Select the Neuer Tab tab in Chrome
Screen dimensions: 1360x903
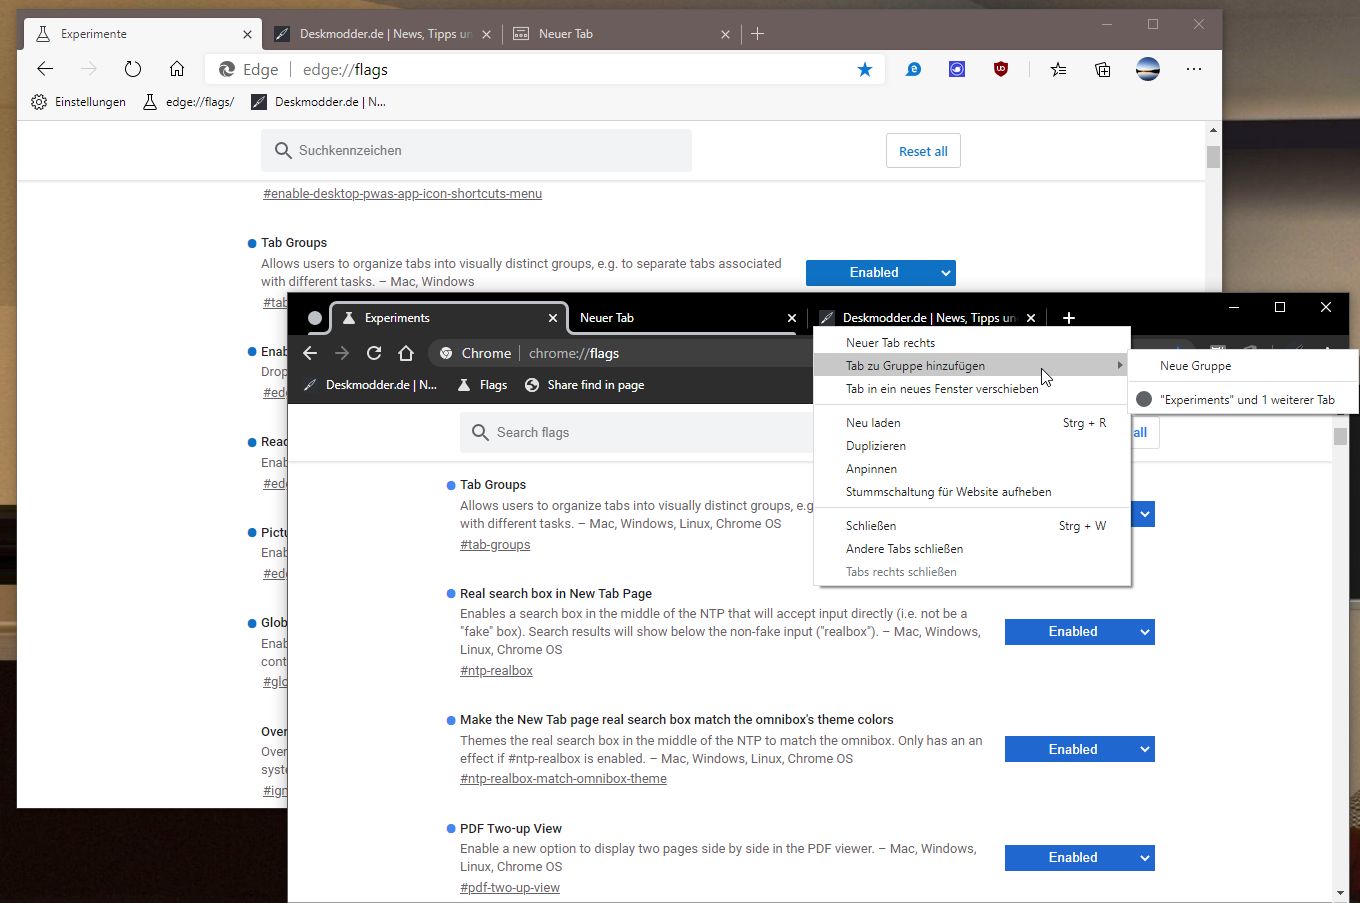[687, 318]
